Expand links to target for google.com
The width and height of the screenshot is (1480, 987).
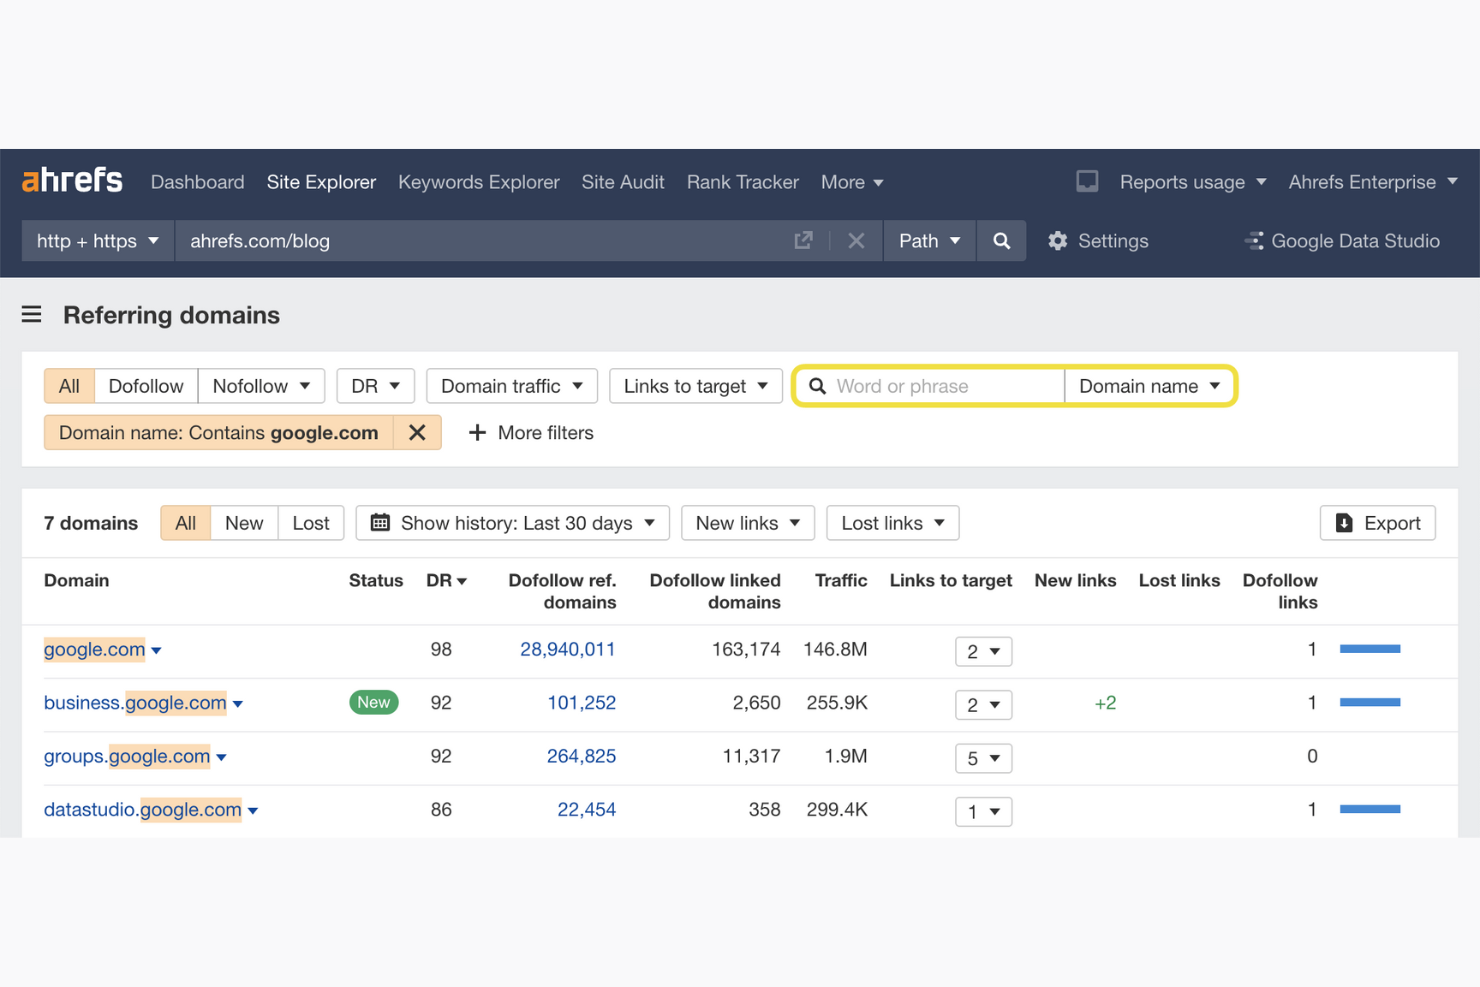[983, 652]
